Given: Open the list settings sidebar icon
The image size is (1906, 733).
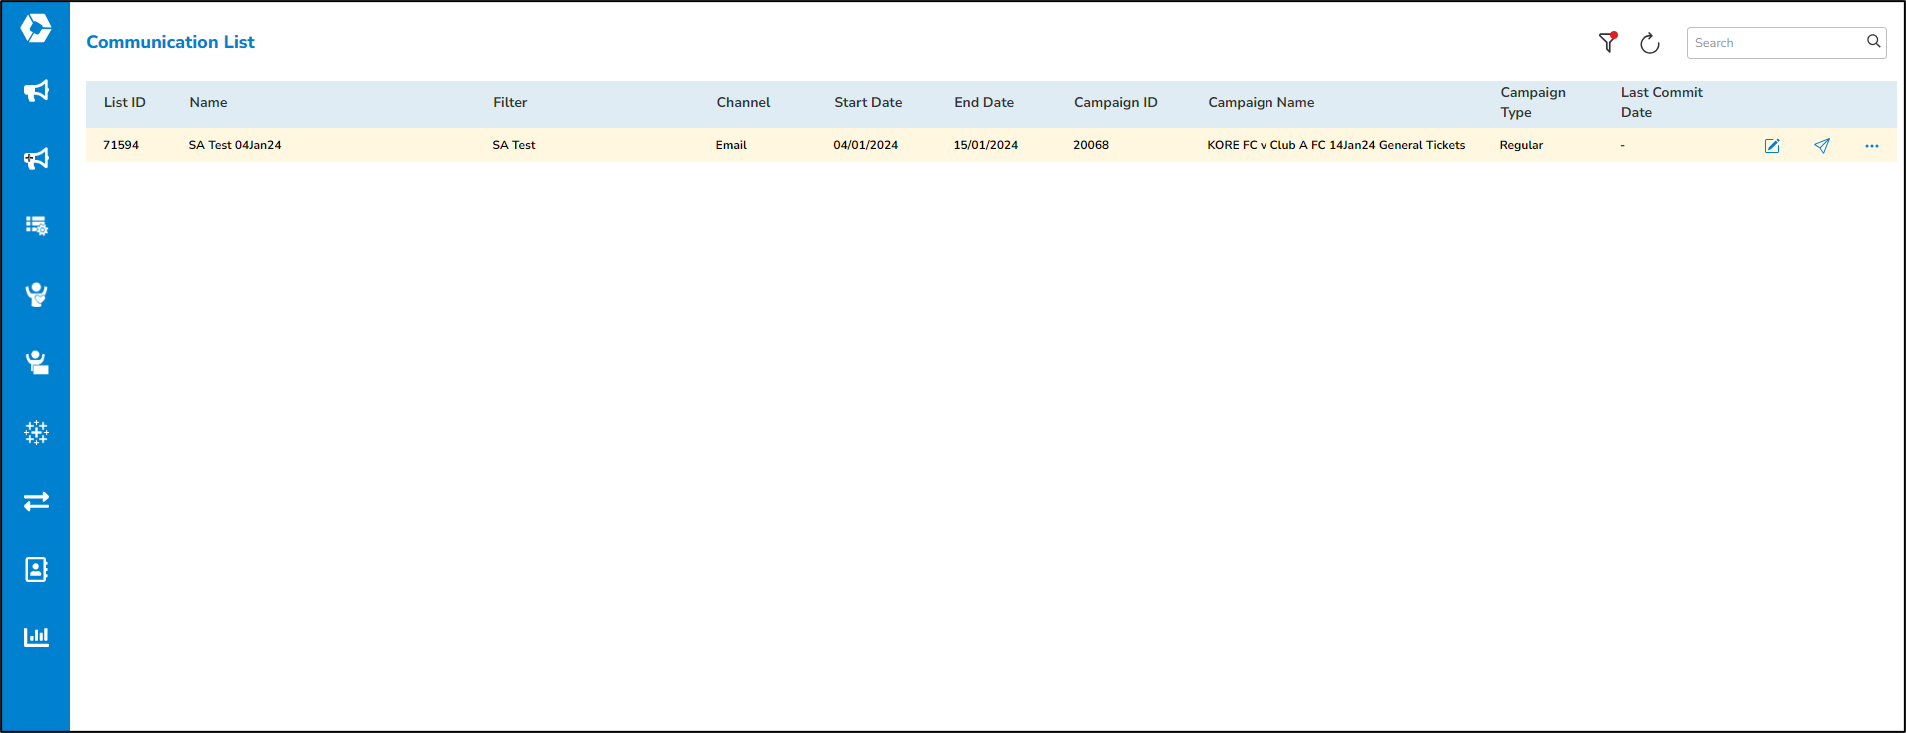Looking at the screenshot, I should pos(36,226).
